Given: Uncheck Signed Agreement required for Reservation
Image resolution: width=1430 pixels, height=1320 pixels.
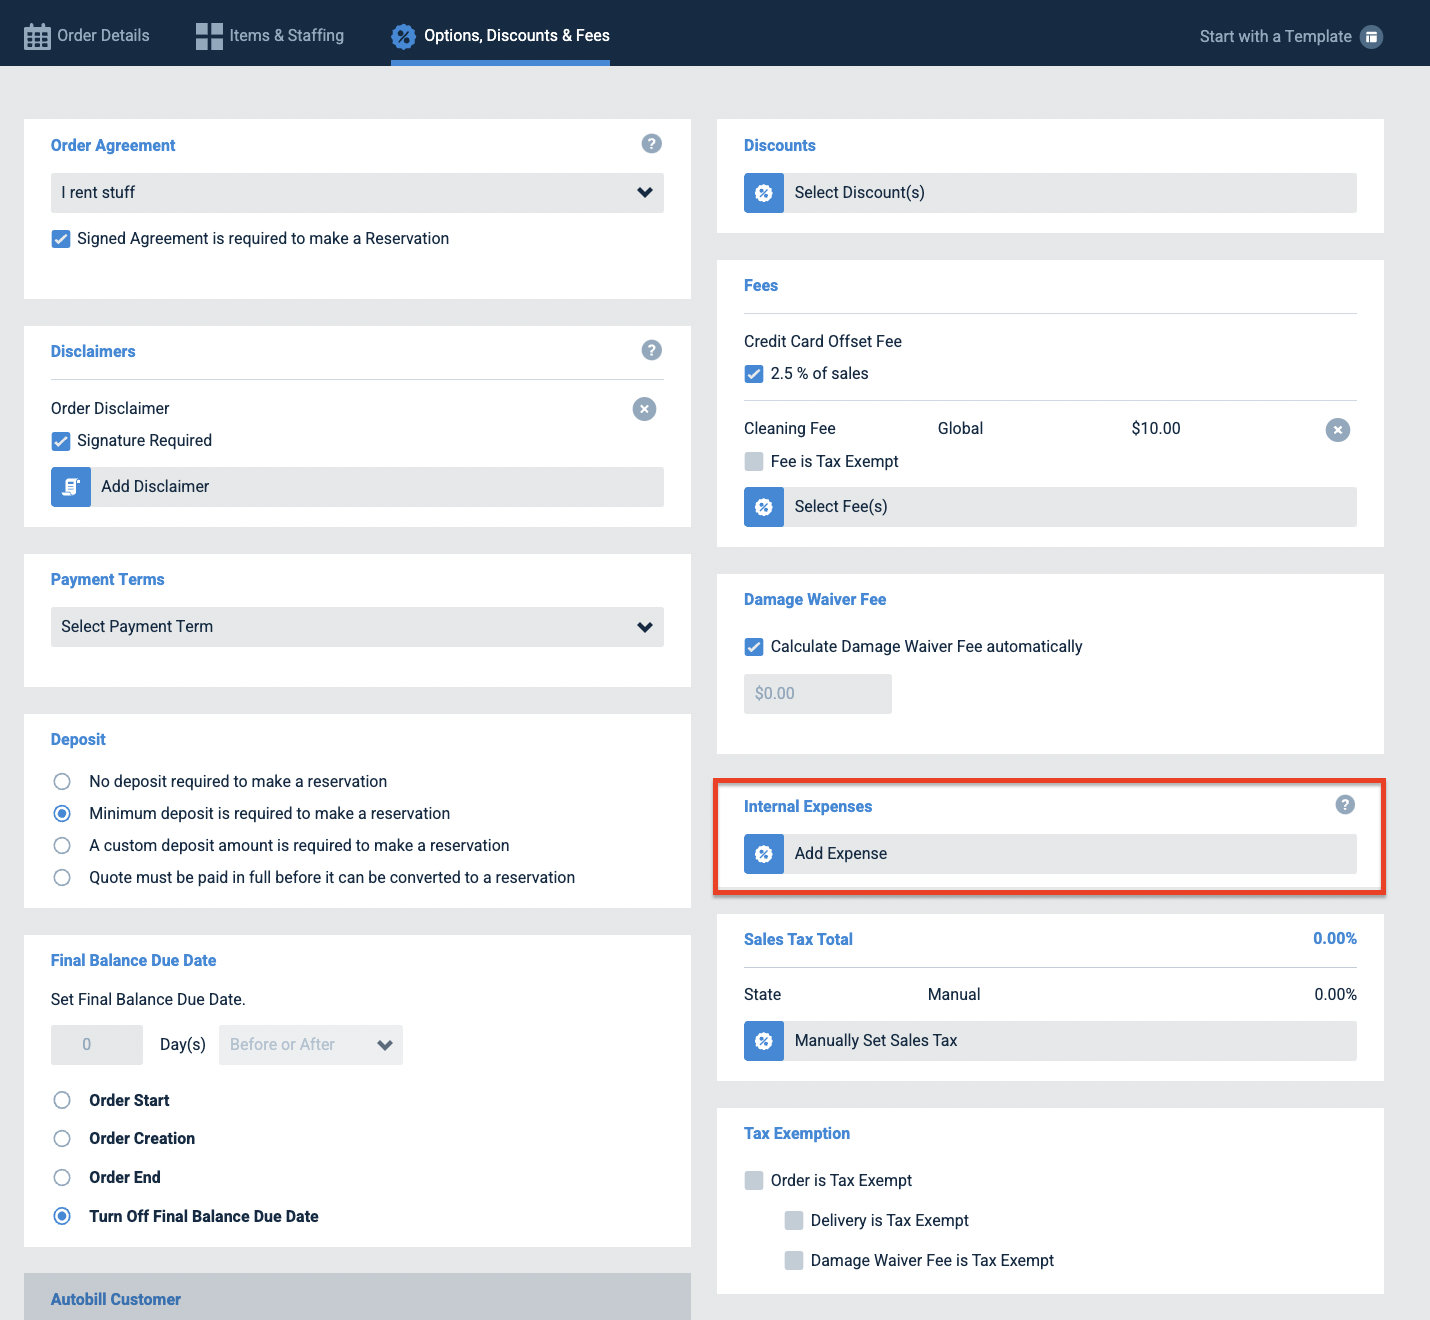Looking at the screenshot, I should pyautogui.click(x=61, y=239).
